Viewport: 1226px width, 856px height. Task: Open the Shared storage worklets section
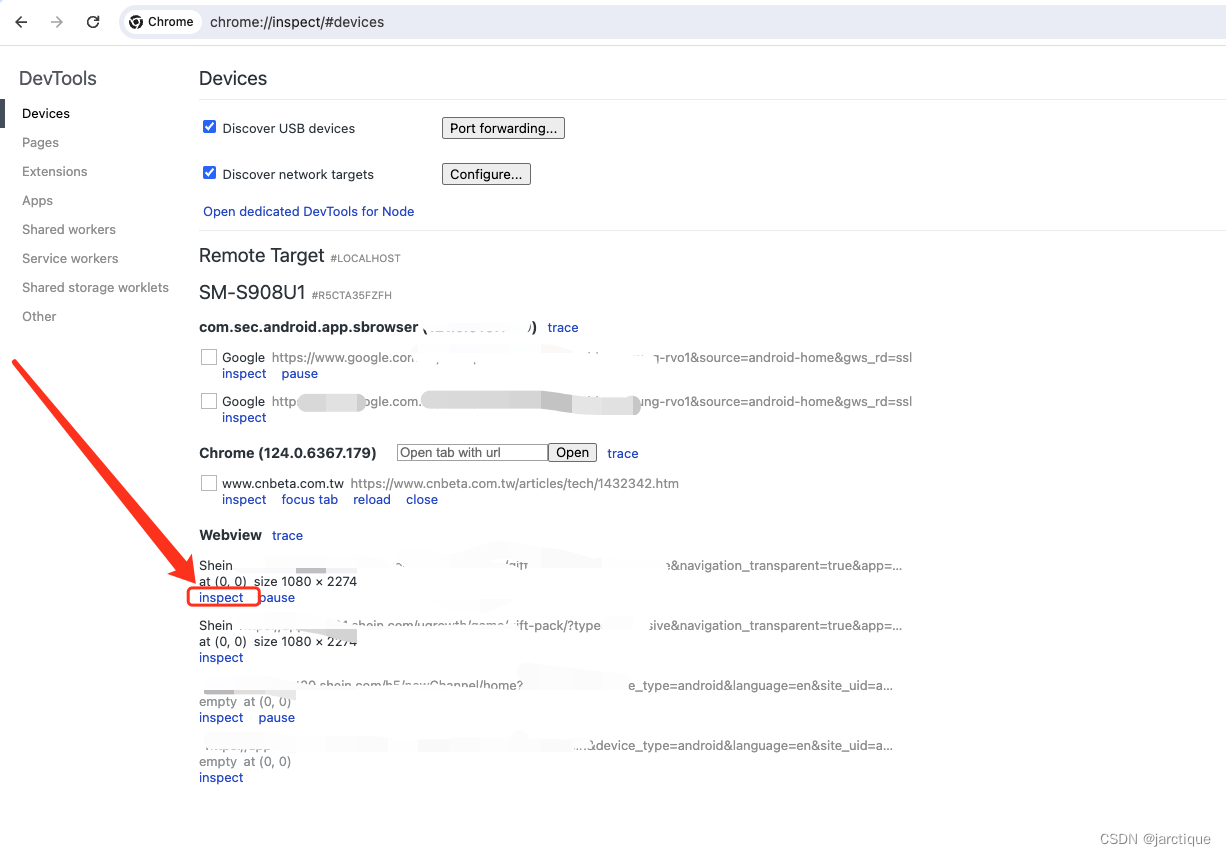point(95,287)
